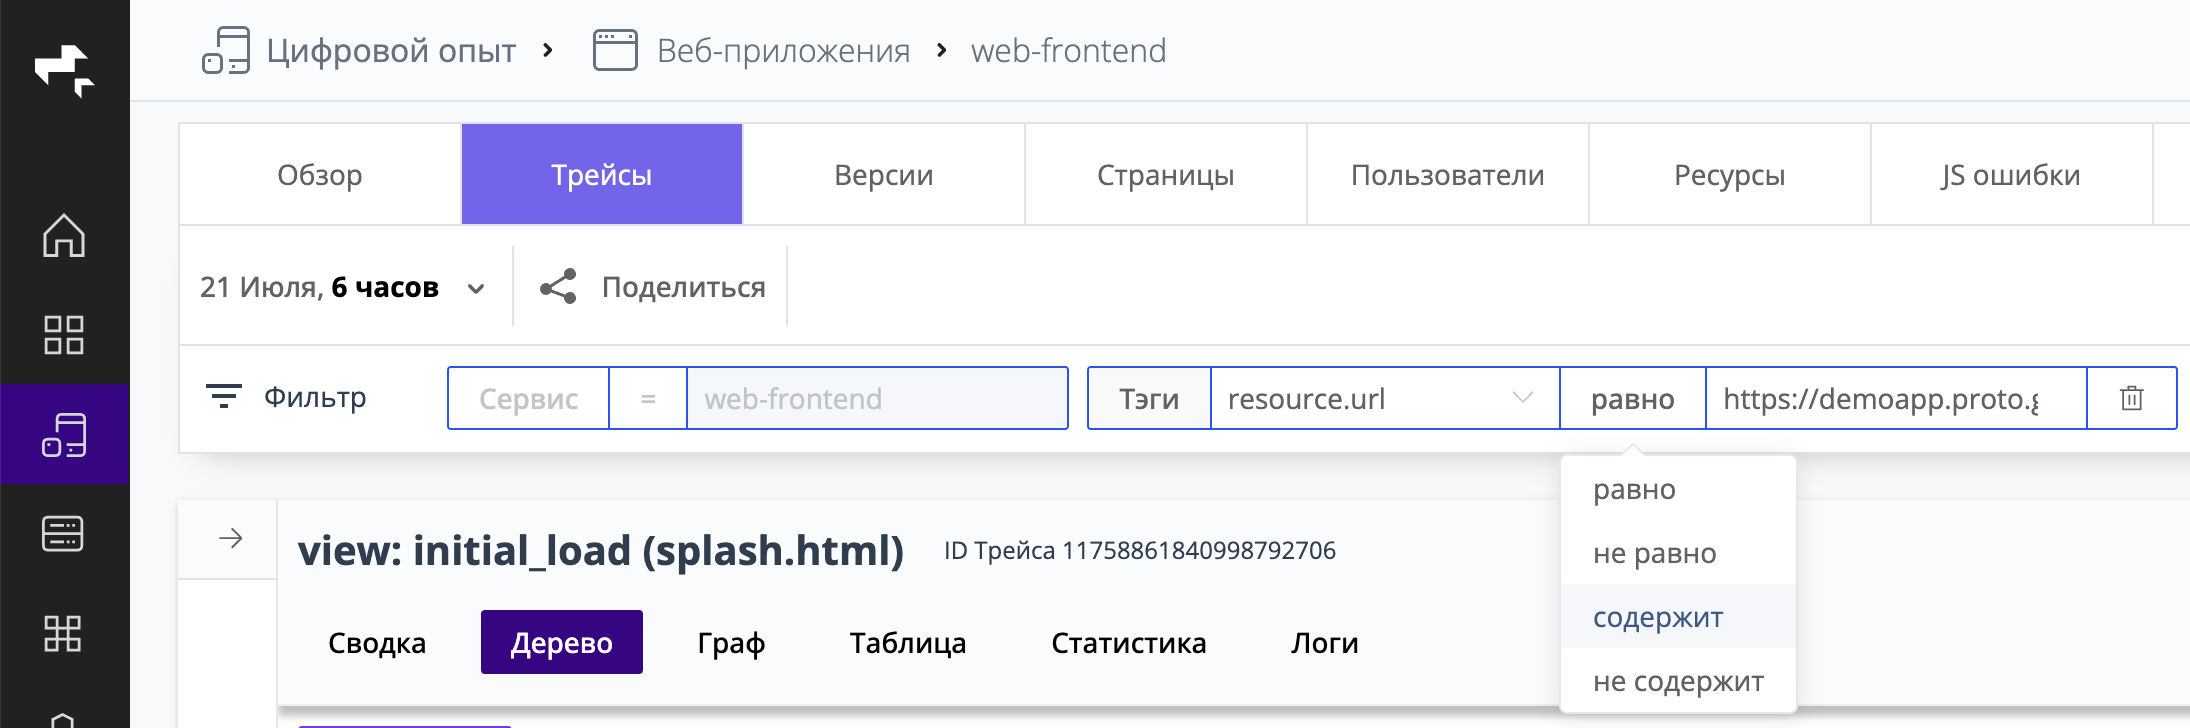Switch to the Ресурсы tab

coord(1730,175)
